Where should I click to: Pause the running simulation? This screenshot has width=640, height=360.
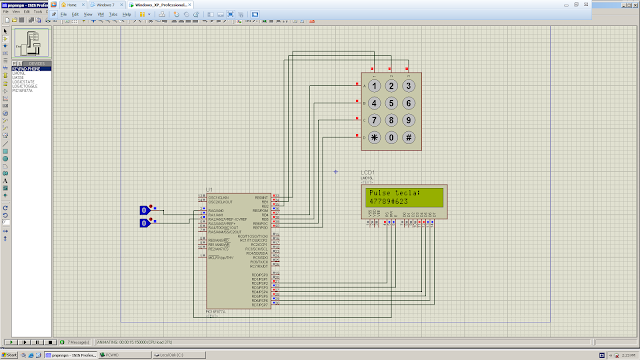(x=37, y=342)
